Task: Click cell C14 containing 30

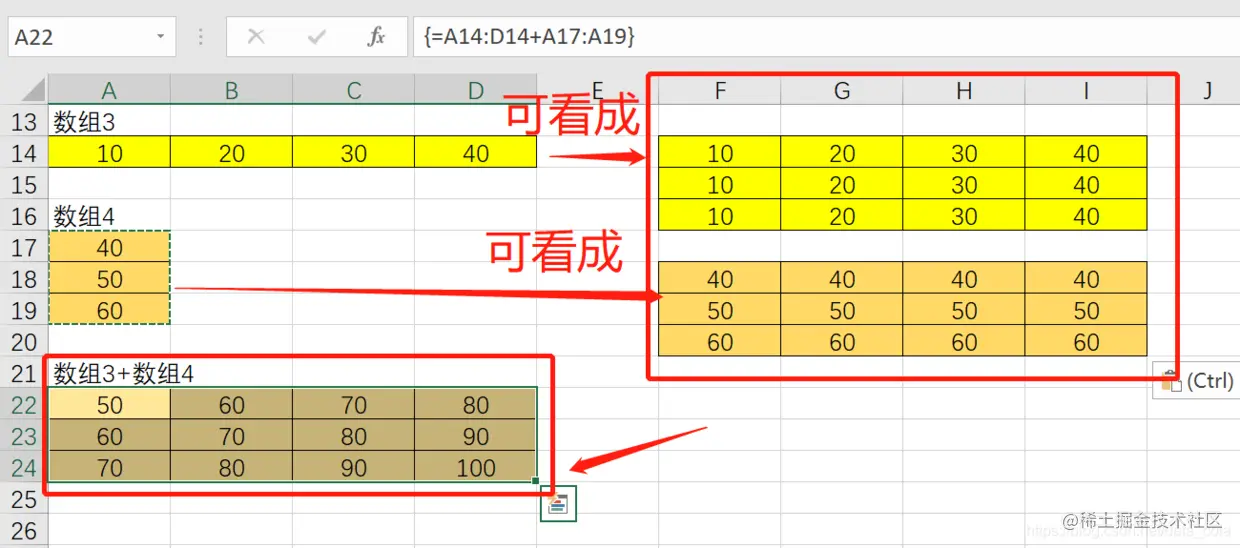Action: (x=353, y=153)
